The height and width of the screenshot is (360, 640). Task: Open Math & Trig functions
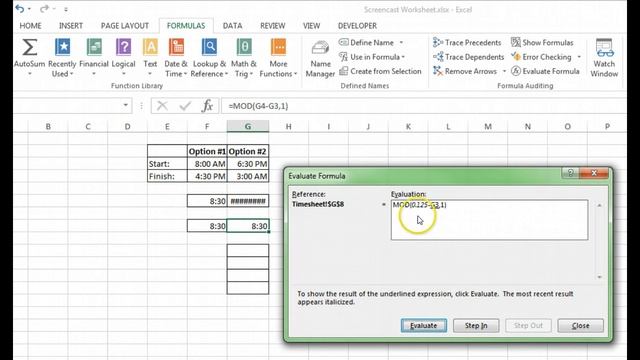pyautogui.click(x=244, y=57)
